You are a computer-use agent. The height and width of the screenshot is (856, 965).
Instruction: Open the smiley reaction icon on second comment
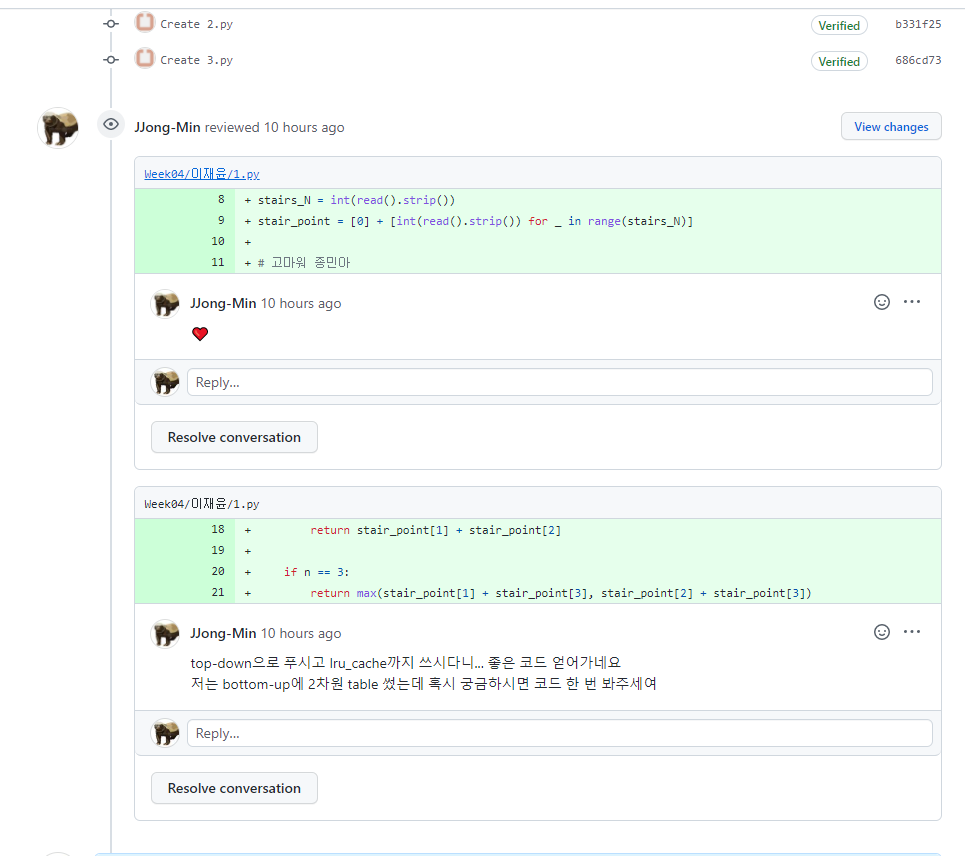[x=881, y=631]
